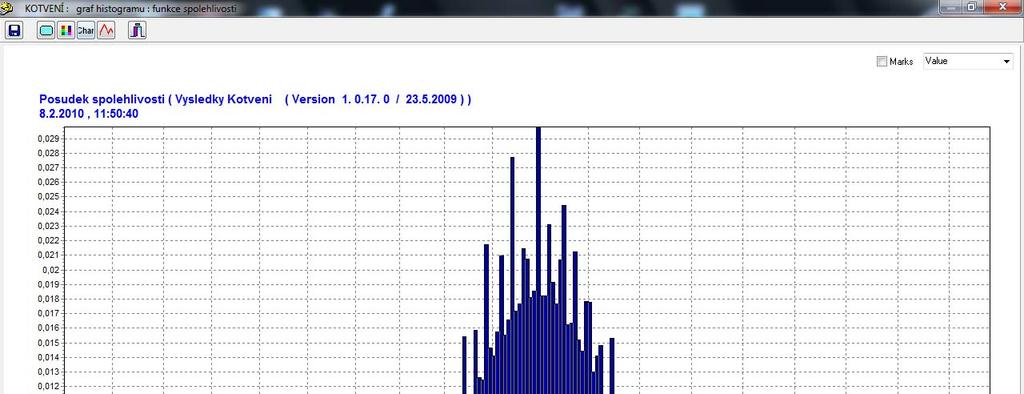Open the colored bars palette icon
This screenshot has width=1024, height=394.
point(66,30)
